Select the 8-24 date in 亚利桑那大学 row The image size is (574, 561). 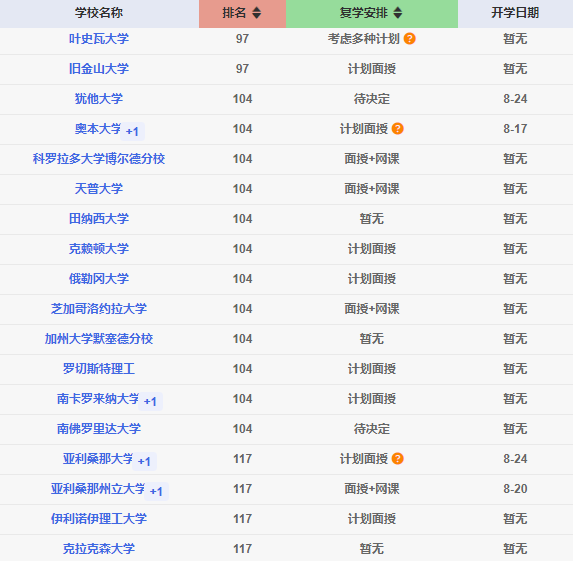515,458
